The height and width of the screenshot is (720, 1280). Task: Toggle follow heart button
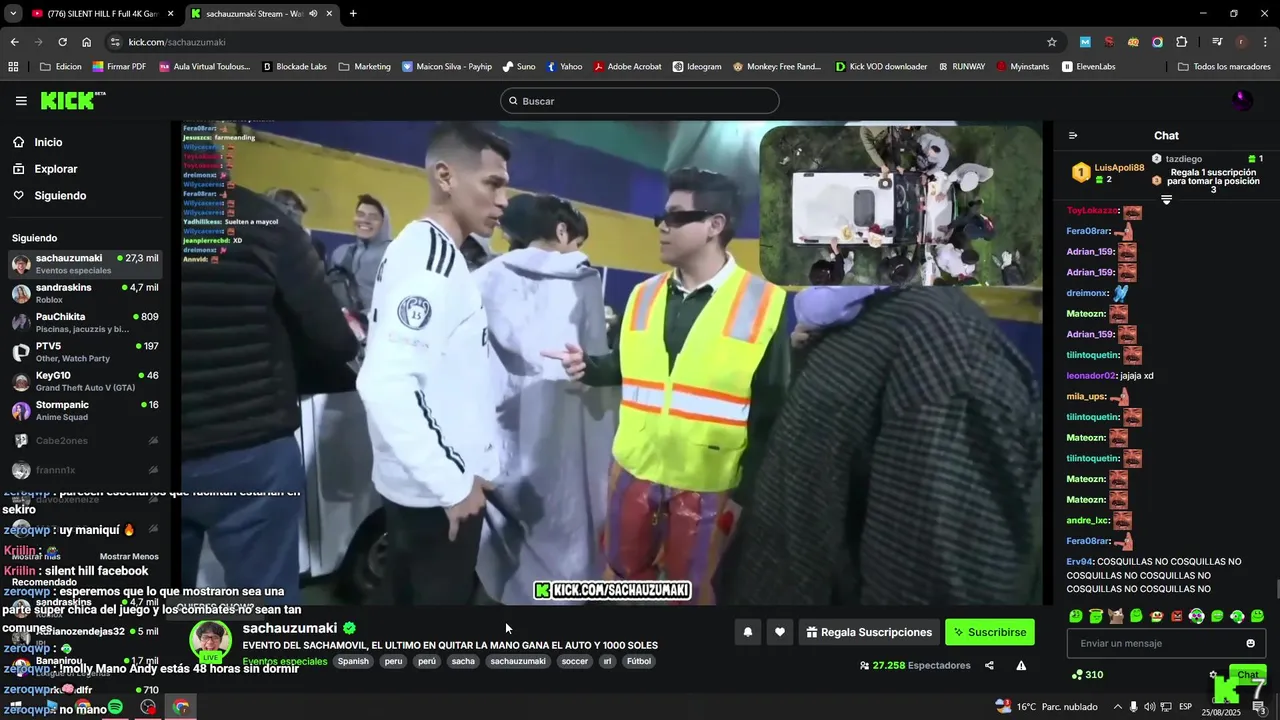780,632
